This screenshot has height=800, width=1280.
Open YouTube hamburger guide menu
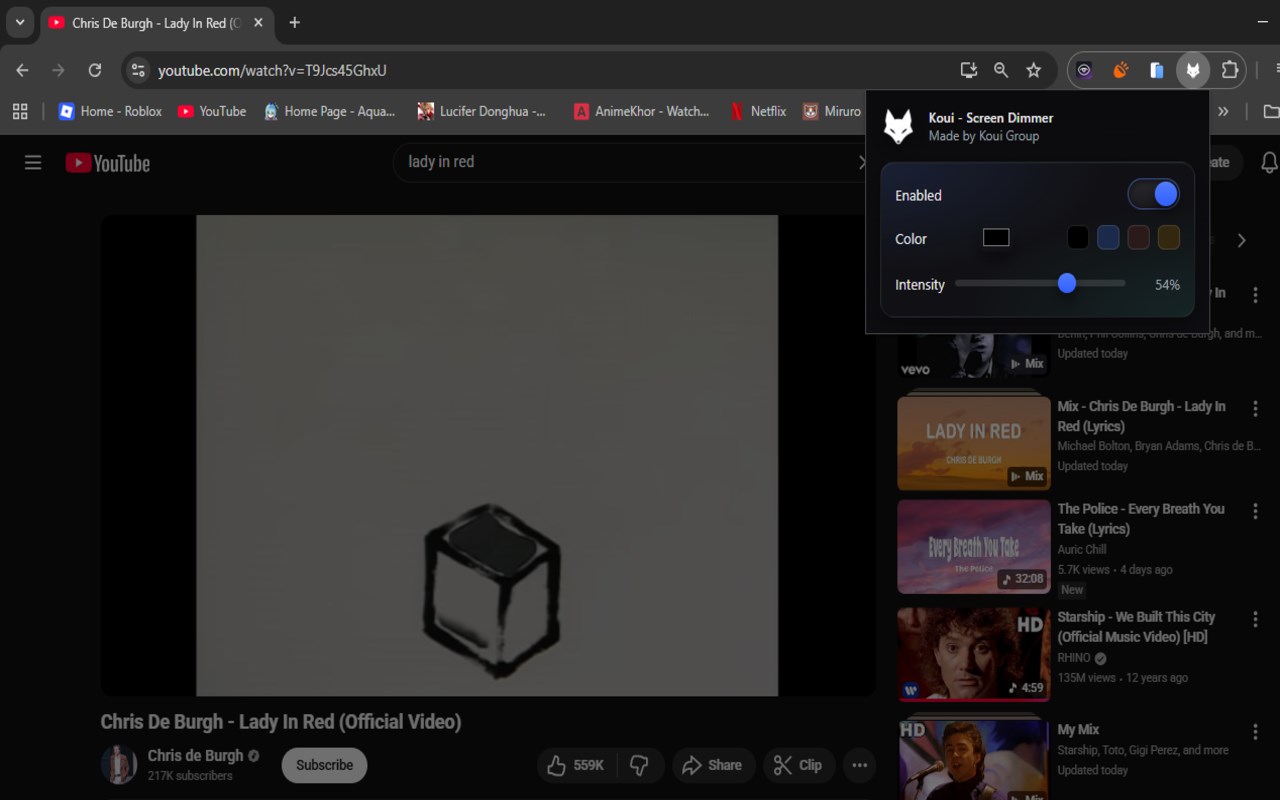[x=33, y=162]
